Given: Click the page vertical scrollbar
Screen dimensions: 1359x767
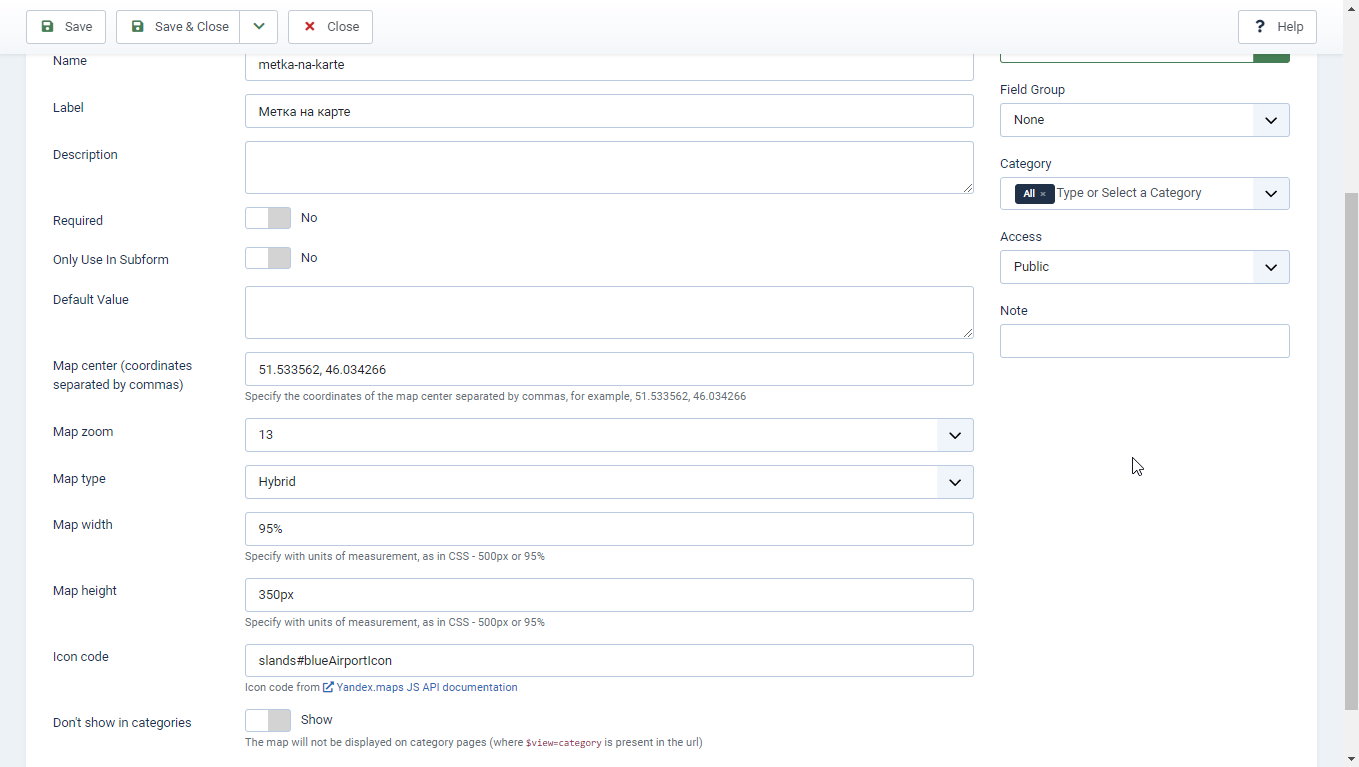Looking at the screenshot, I should pyautogui.click(x=1350, y=450).
